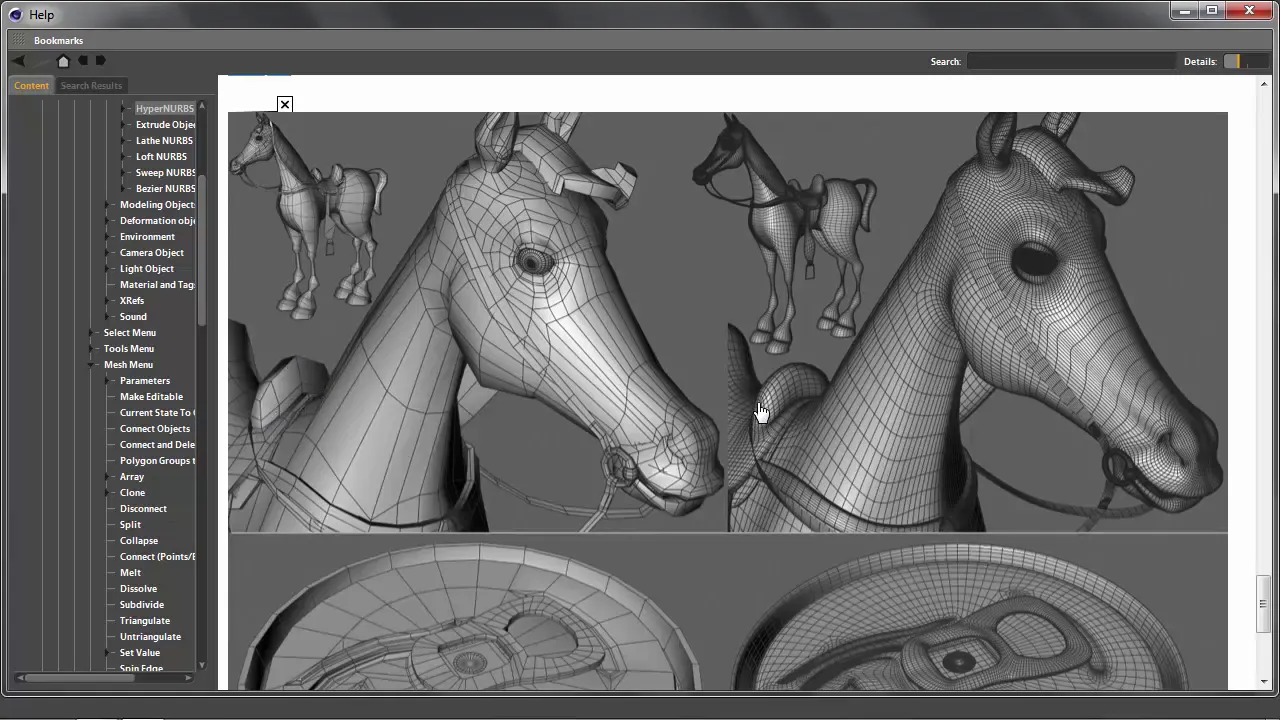Open the Disconnect topic
Screen dimensions: 1280x720
click(x=143, y=508)
